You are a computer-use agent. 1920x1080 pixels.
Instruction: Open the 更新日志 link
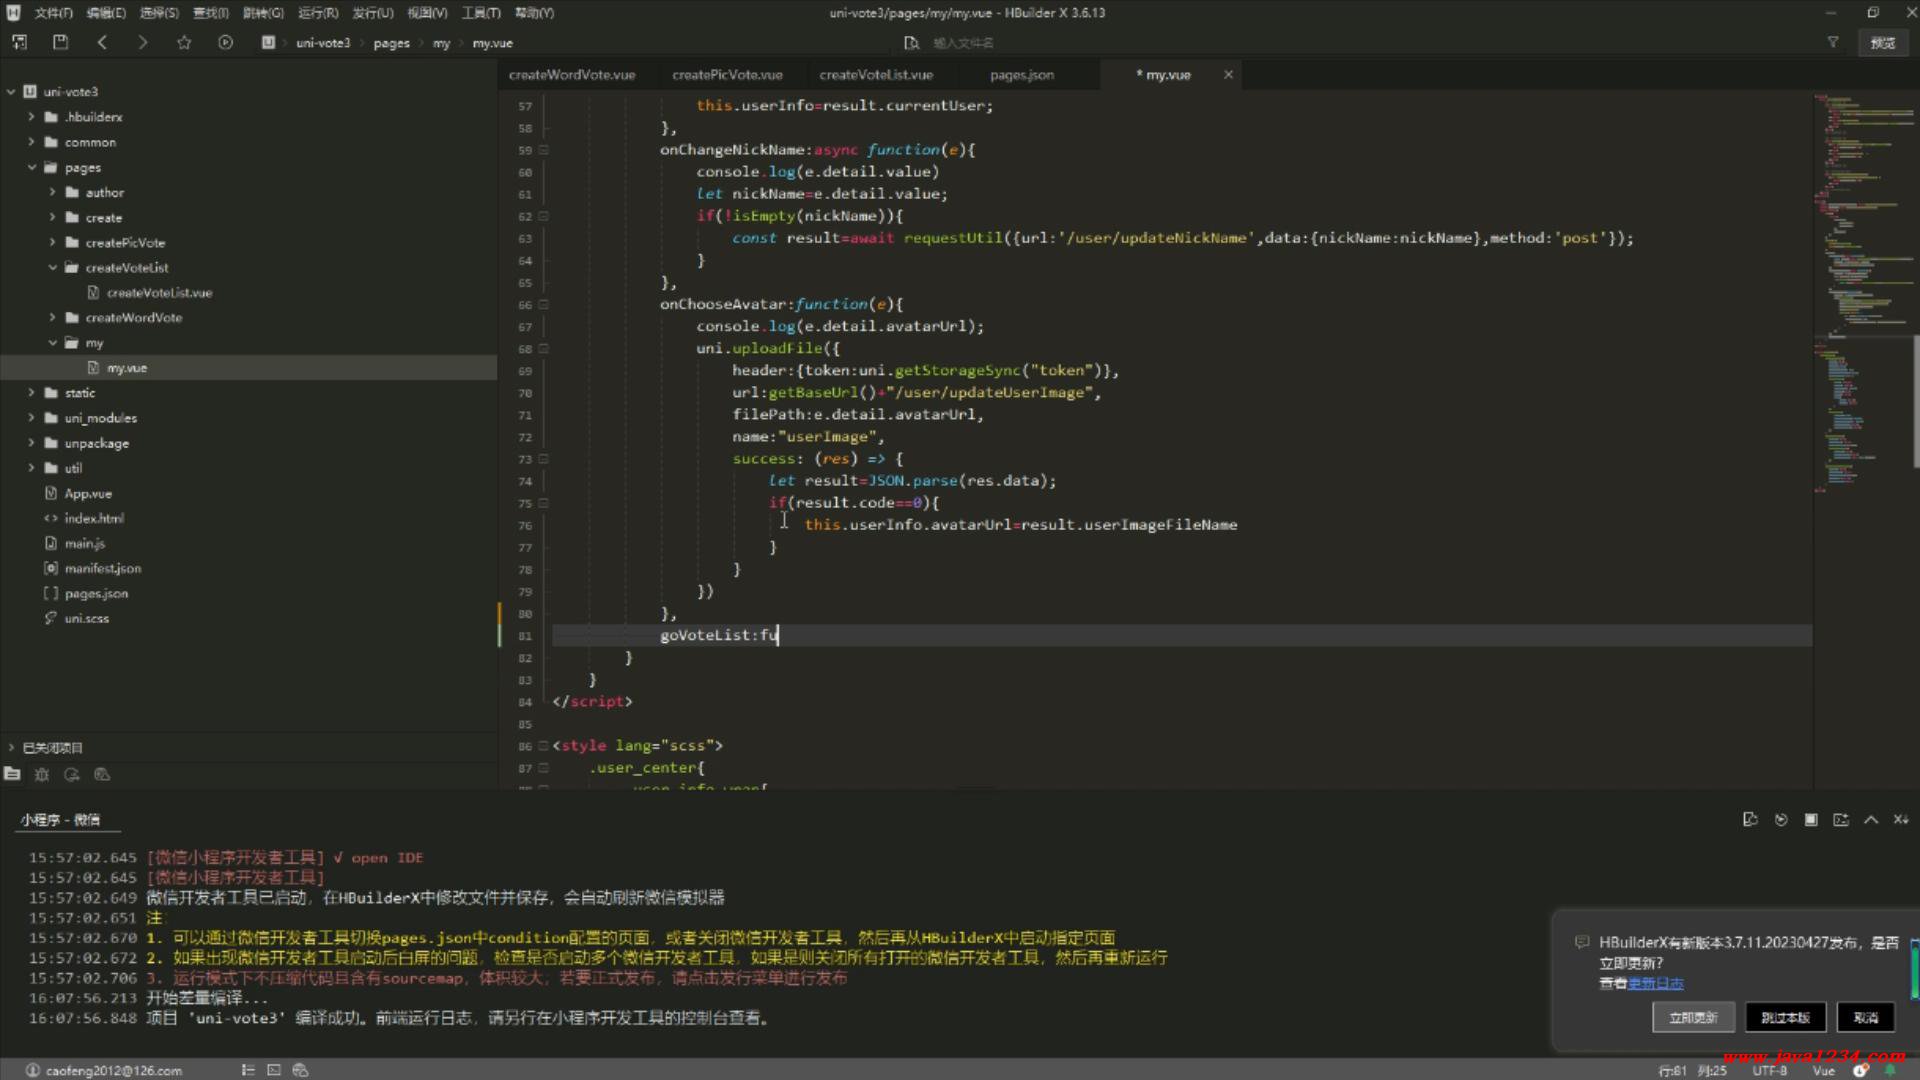pos(1656,983)
